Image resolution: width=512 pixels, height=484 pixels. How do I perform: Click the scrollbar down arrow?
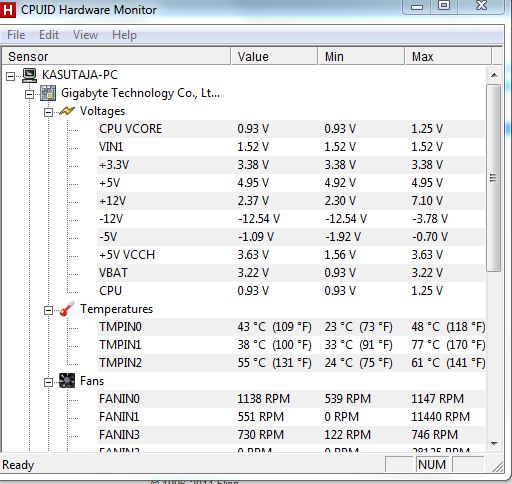coord(494,444)
